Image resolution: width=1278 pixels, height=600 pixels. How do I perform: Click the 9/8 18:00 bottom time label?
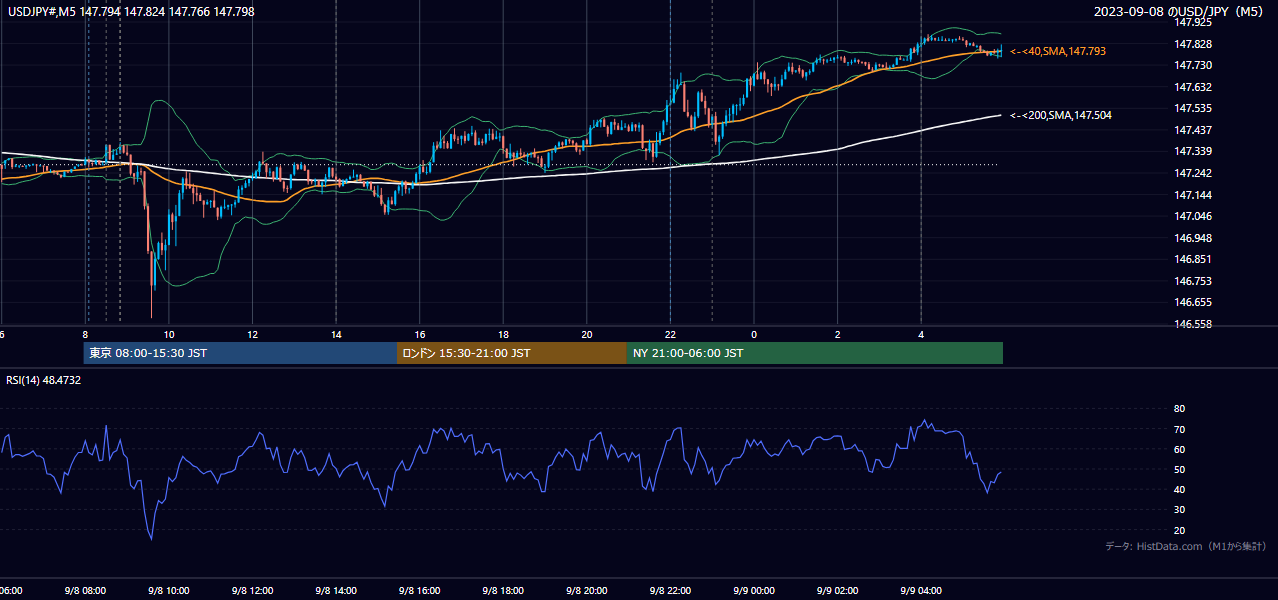point(503,591)
